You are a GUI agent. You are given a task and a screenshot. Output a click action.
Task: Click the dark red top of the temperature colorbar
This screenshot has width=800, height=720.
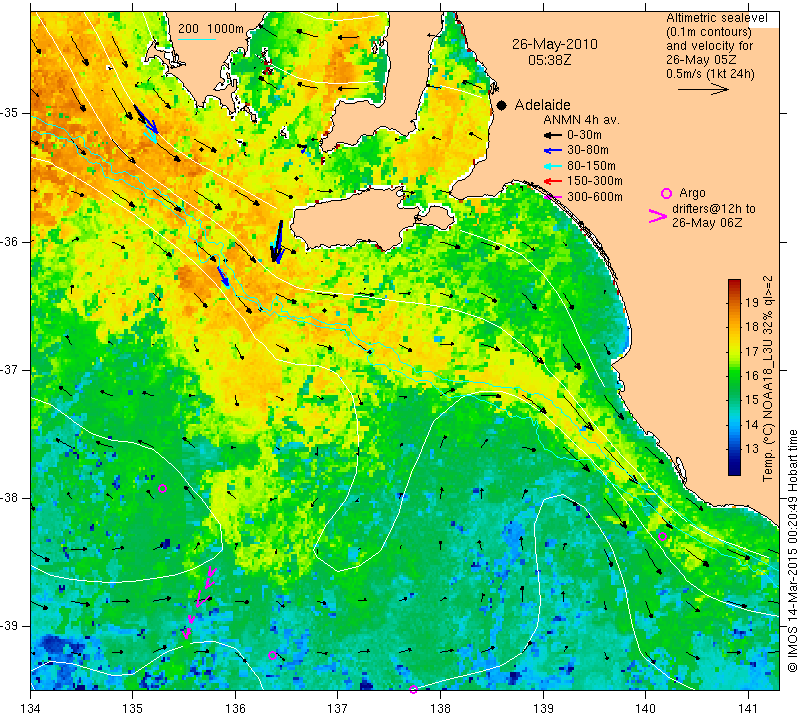(734, 284)
